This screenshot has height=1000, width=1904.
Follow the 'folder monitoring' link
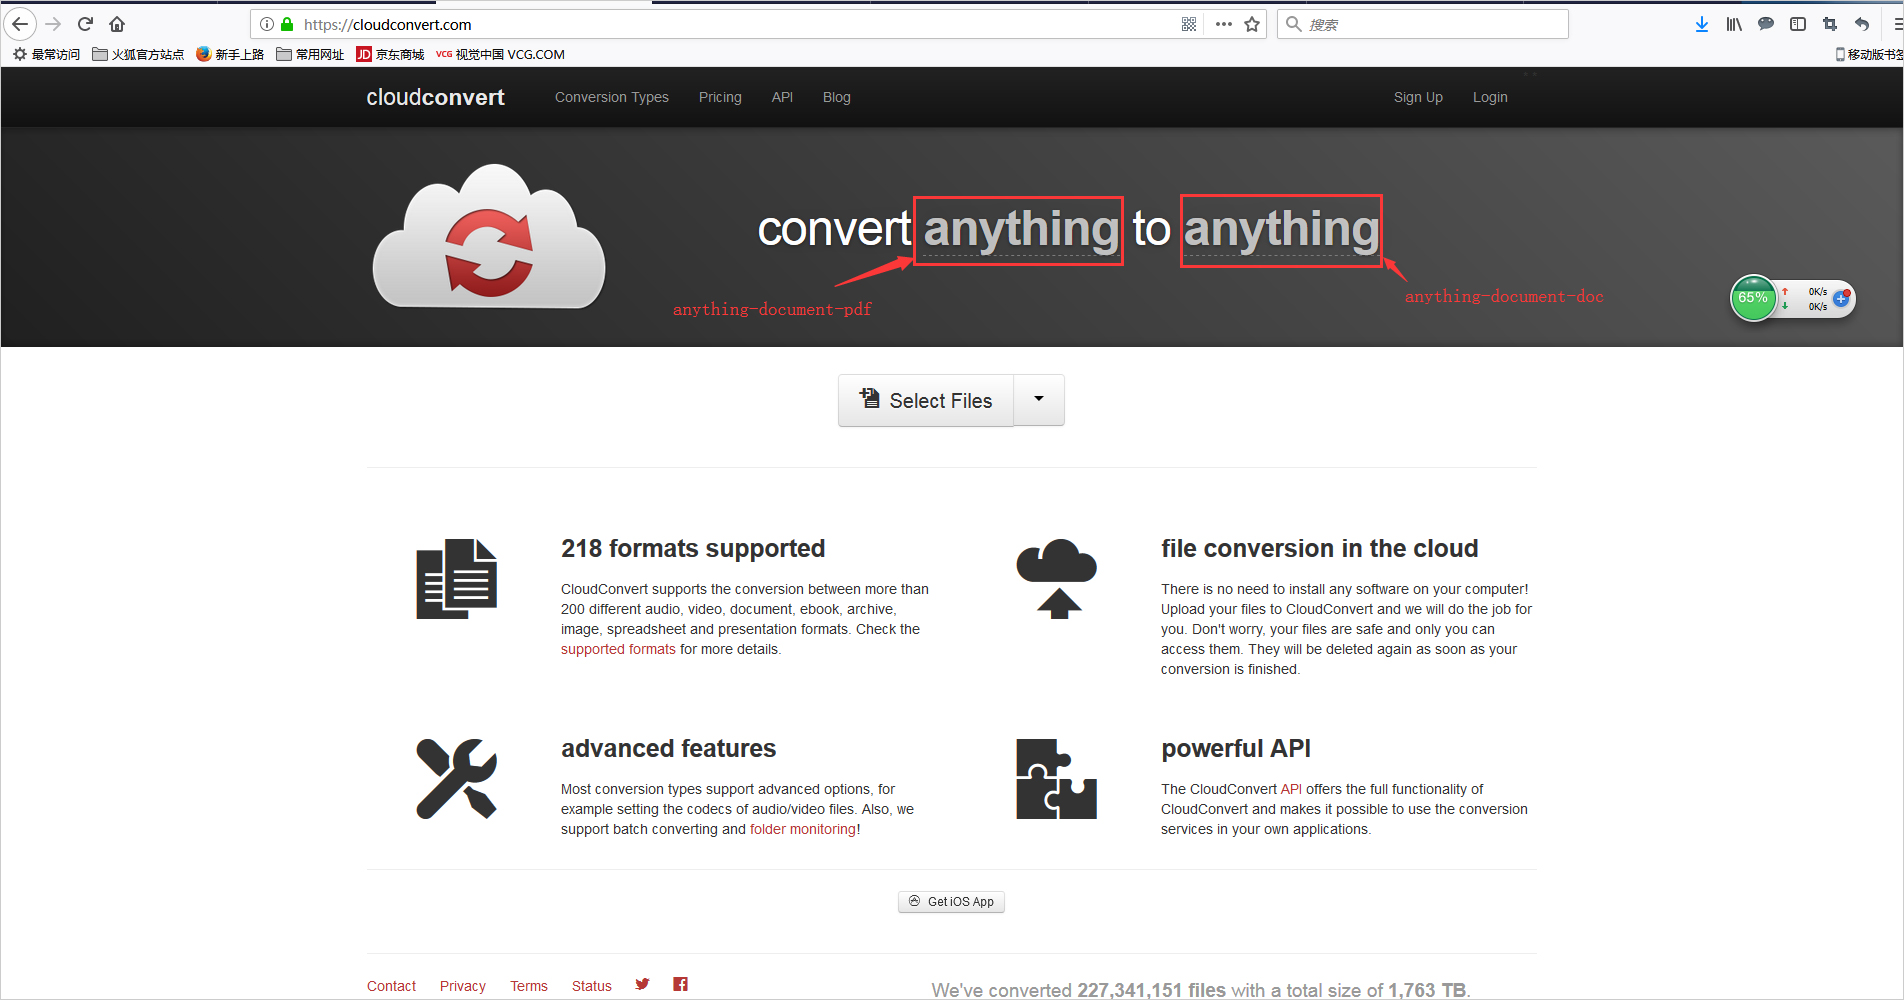click(x=803, y=829)
